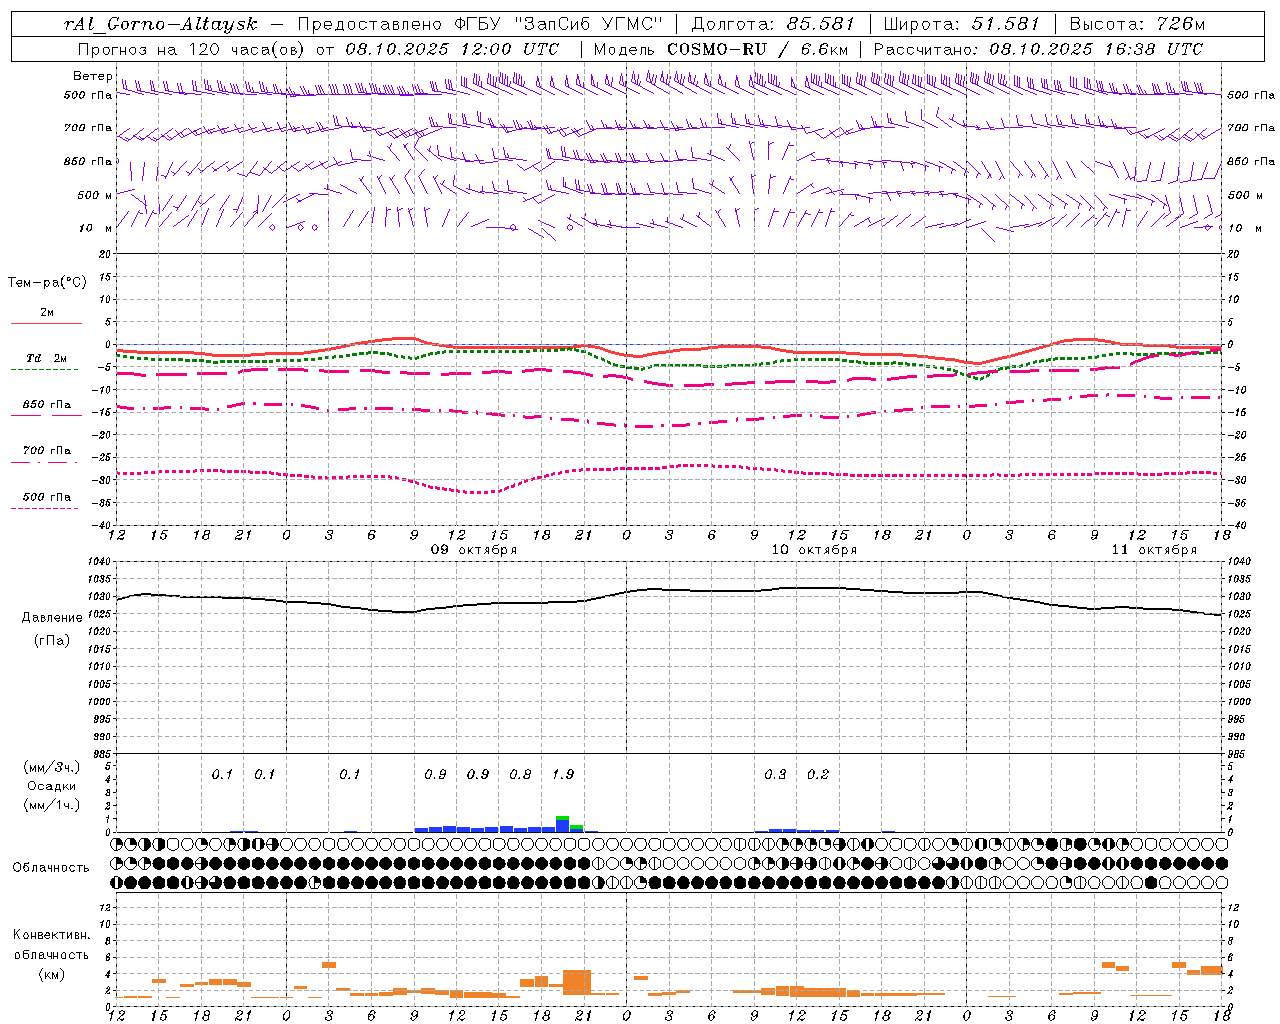Click the green-topped precipitation bar
This screenshot has width=1280, height=1024.
(563, 824)
